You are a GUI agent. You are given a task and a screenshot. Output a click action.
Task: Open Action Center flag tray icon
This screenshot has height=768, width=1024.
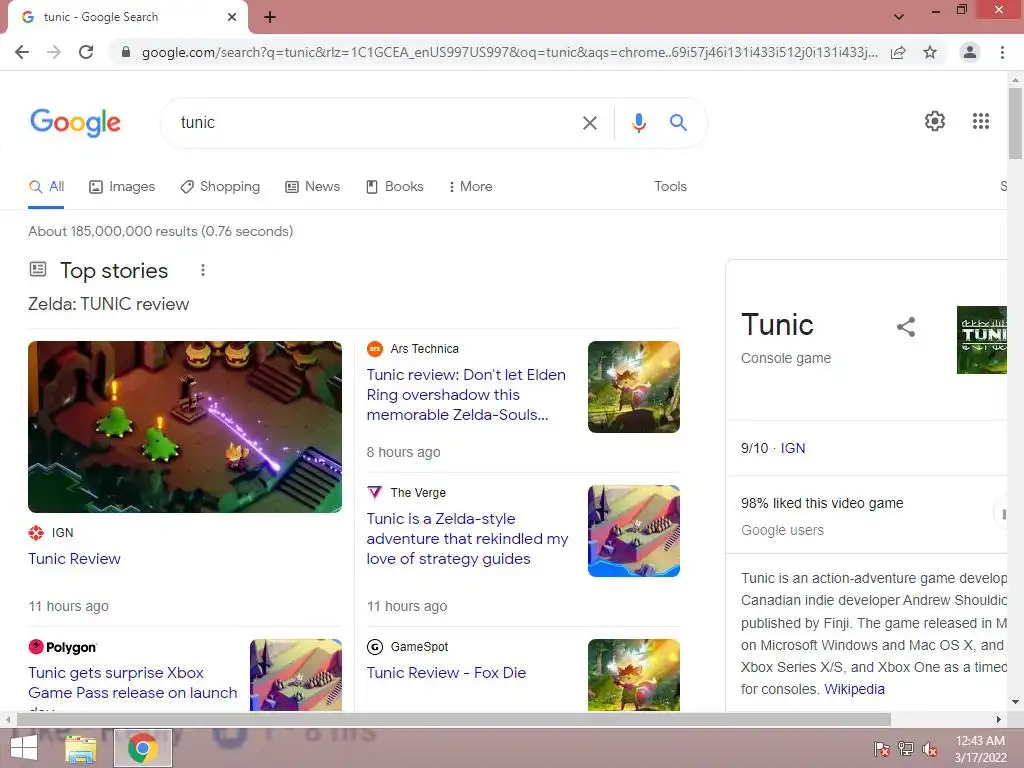881,749
